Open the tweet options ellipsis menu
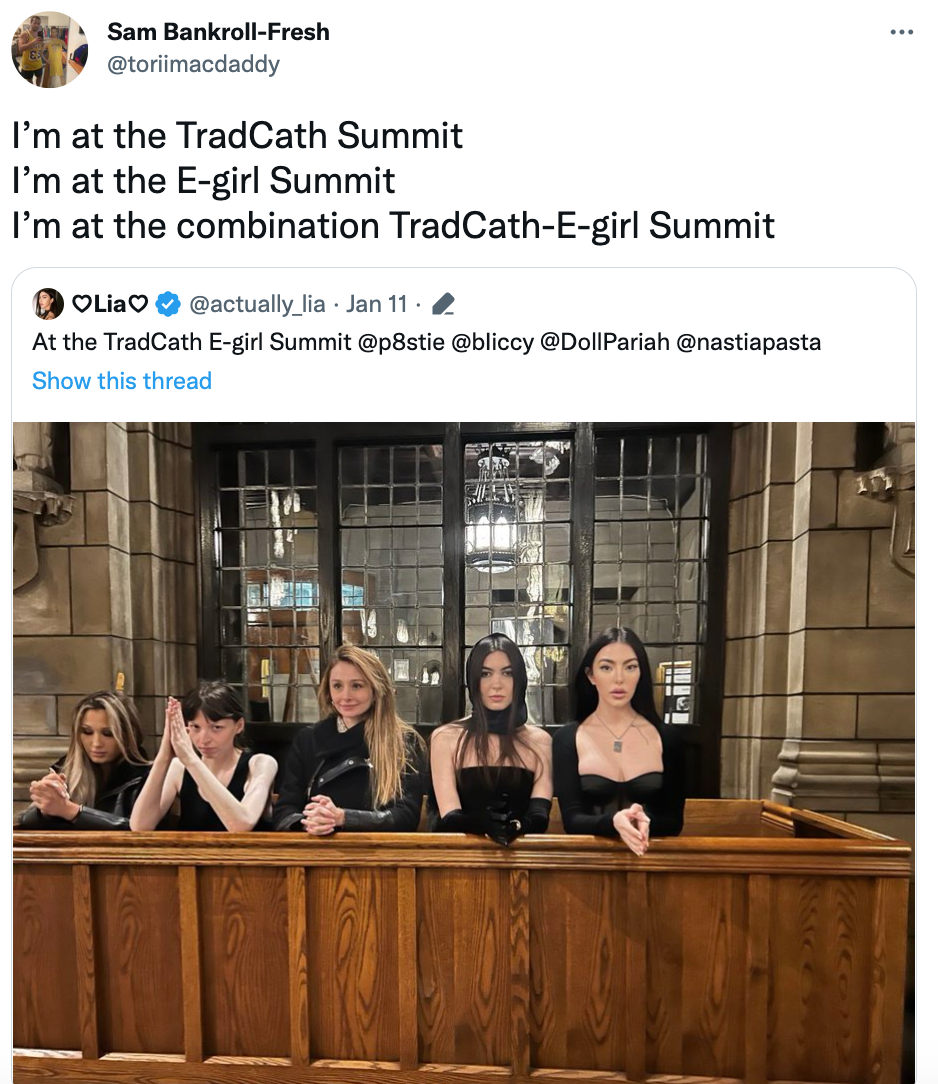The height and width of the screenshot is (1084, 938). pos(903,31)
